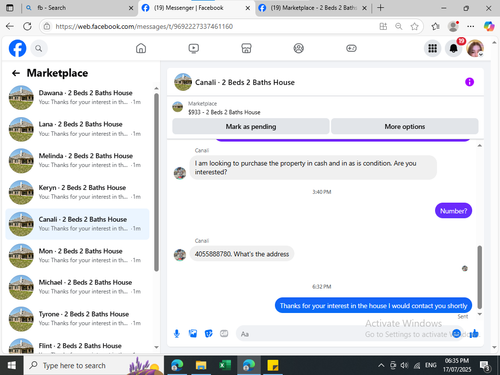The image size is (500, 375).
Task: Click conversation list scroll down arrow
Action: pos(156,347)
